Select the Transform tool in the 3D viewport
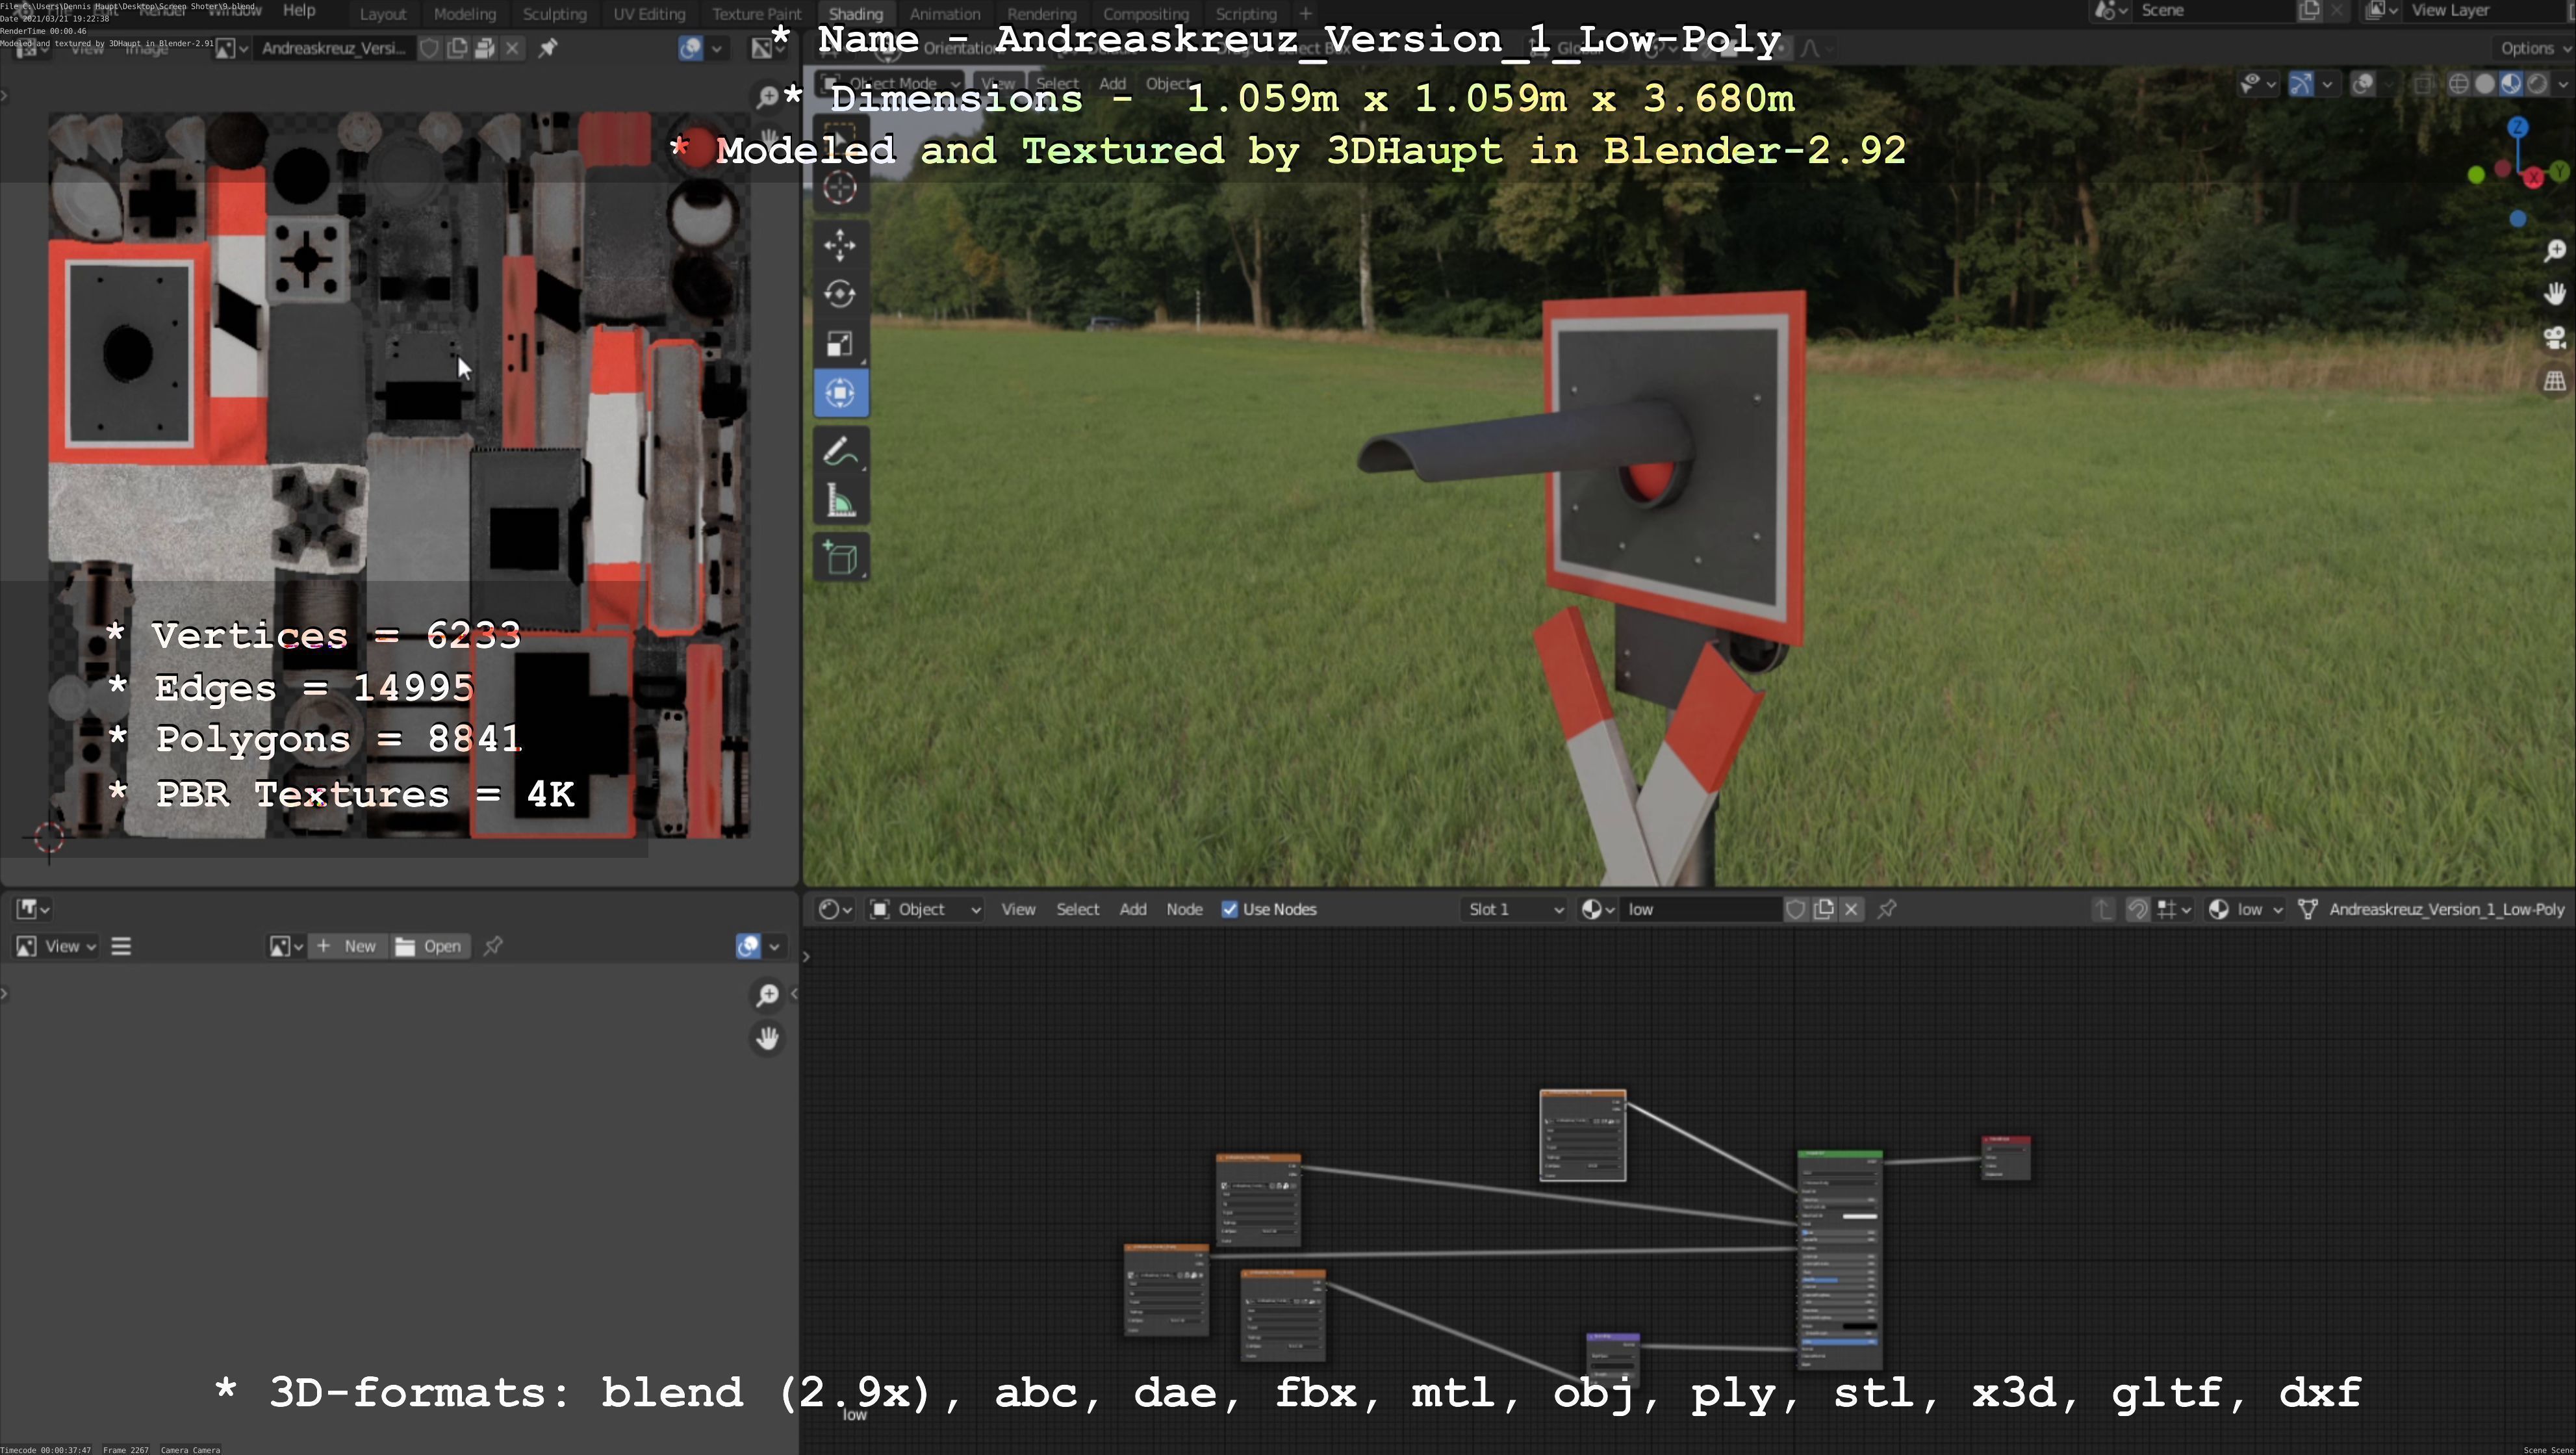2576x1455 pixels. click(x=840, y=394)
